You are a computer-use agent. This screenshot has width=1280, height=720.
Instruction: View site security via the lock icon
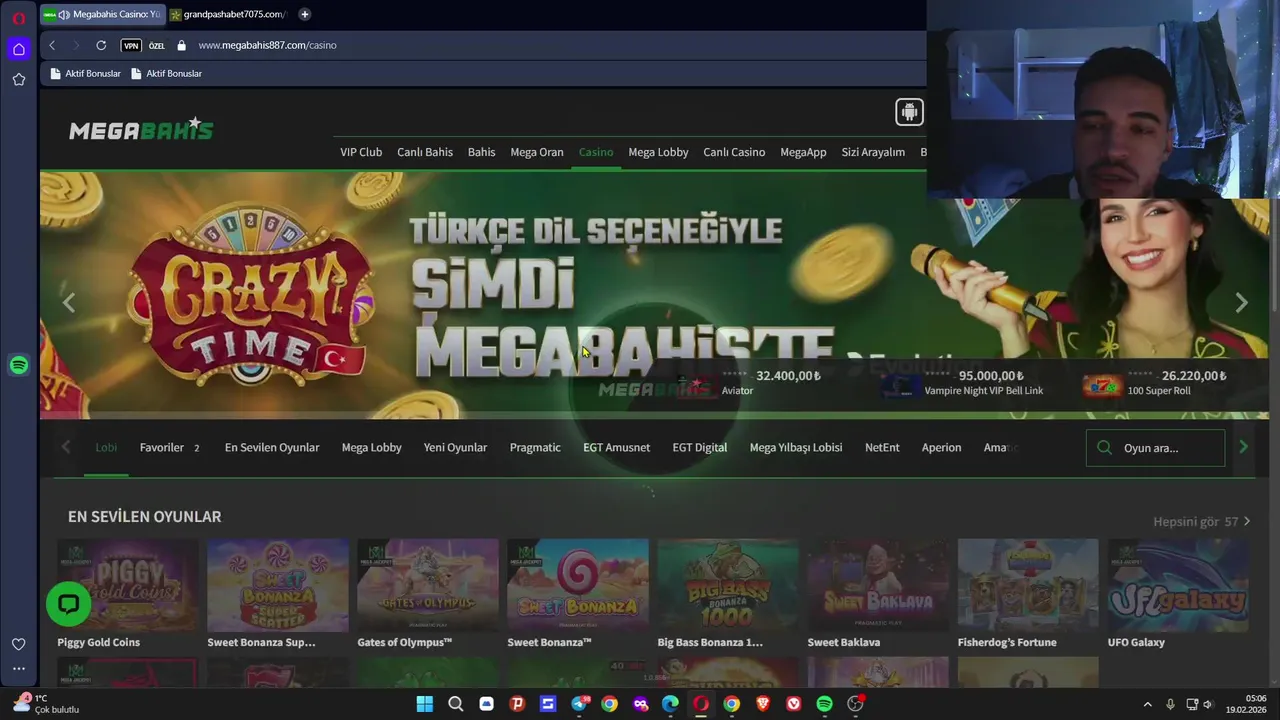click(x=181, y=45)
